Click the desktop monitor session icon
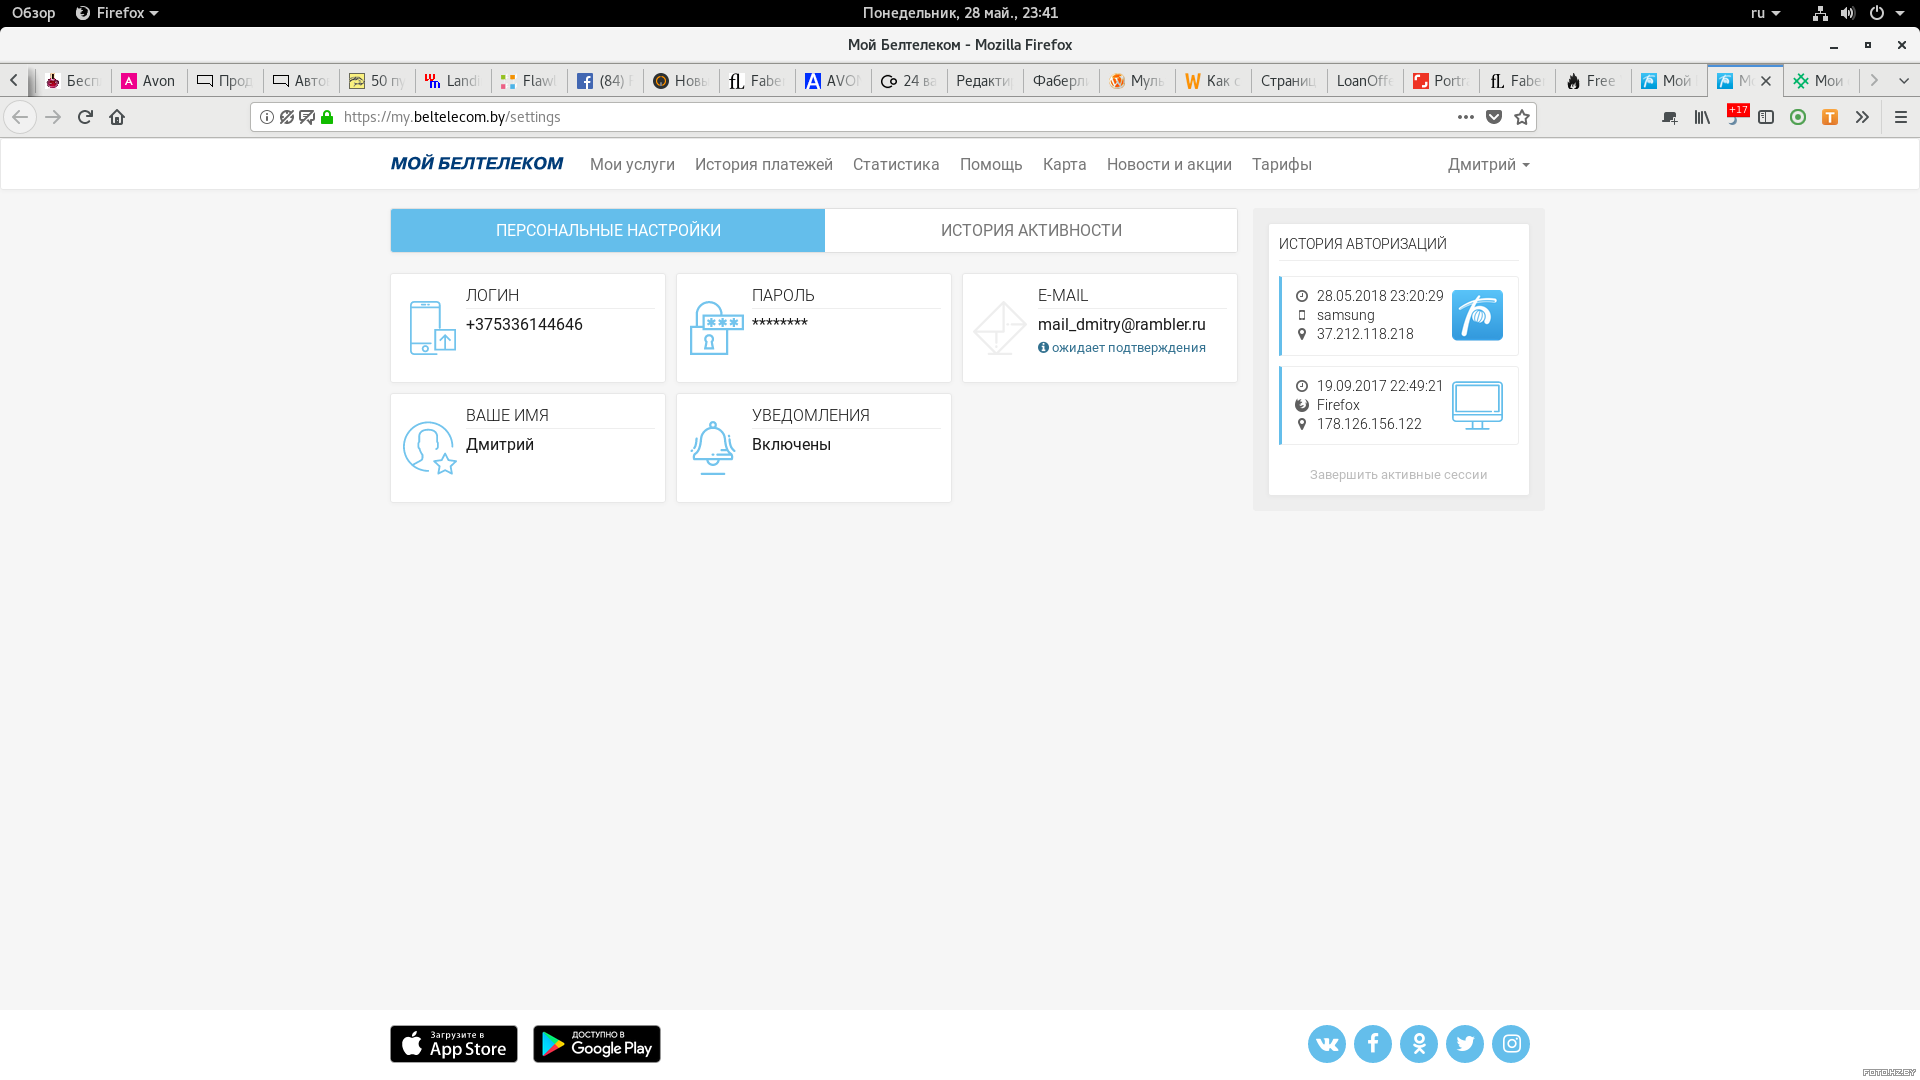This screenshot has width=1920, height=1080. click(x=1477, y=405)
